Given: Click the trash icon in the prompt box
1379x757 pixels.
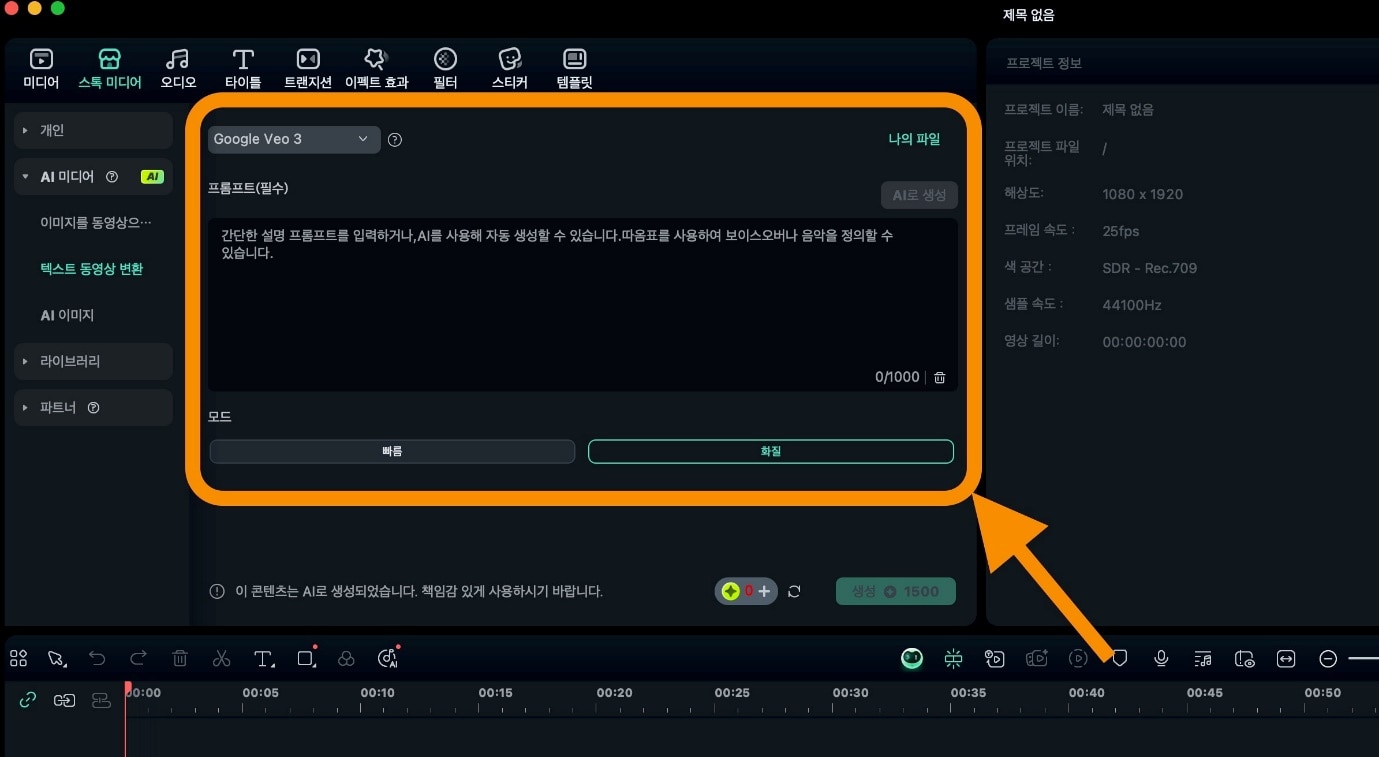Looking at the screenshot, I should 939,378.
